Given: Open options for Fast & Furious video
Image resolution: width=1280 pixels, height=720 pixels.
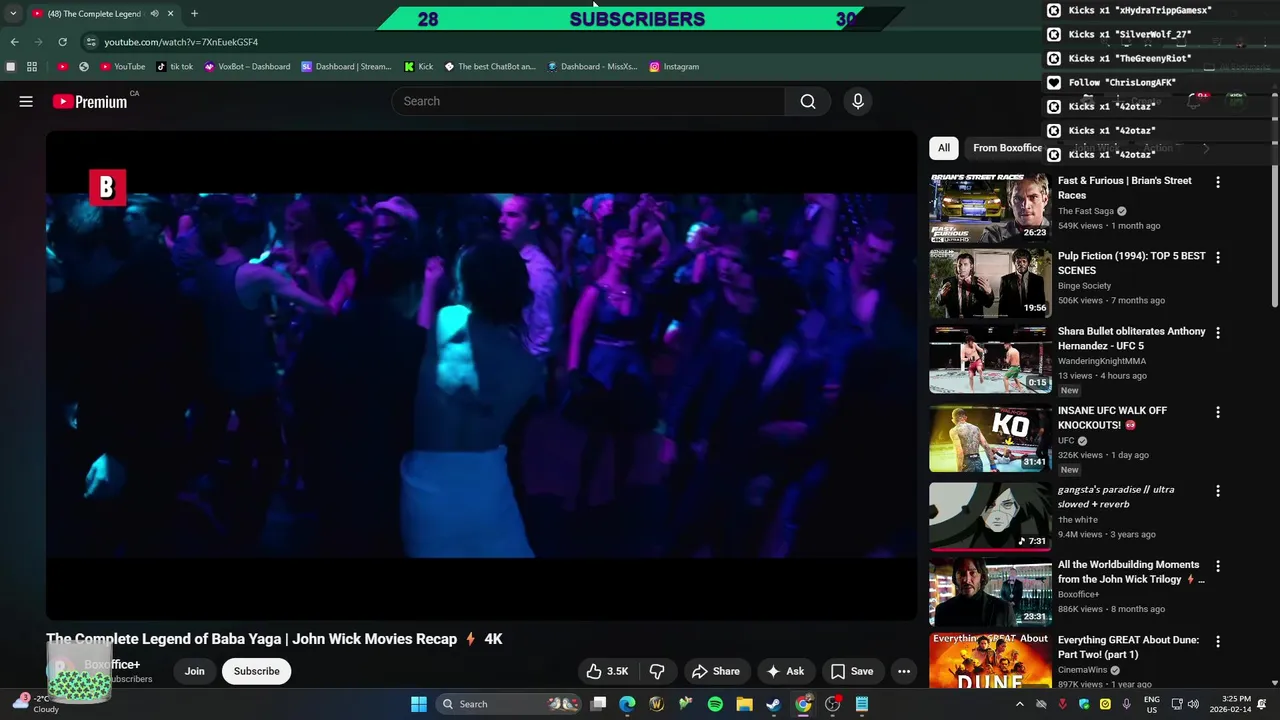Looking at the screenshot, I should 1217,182.
